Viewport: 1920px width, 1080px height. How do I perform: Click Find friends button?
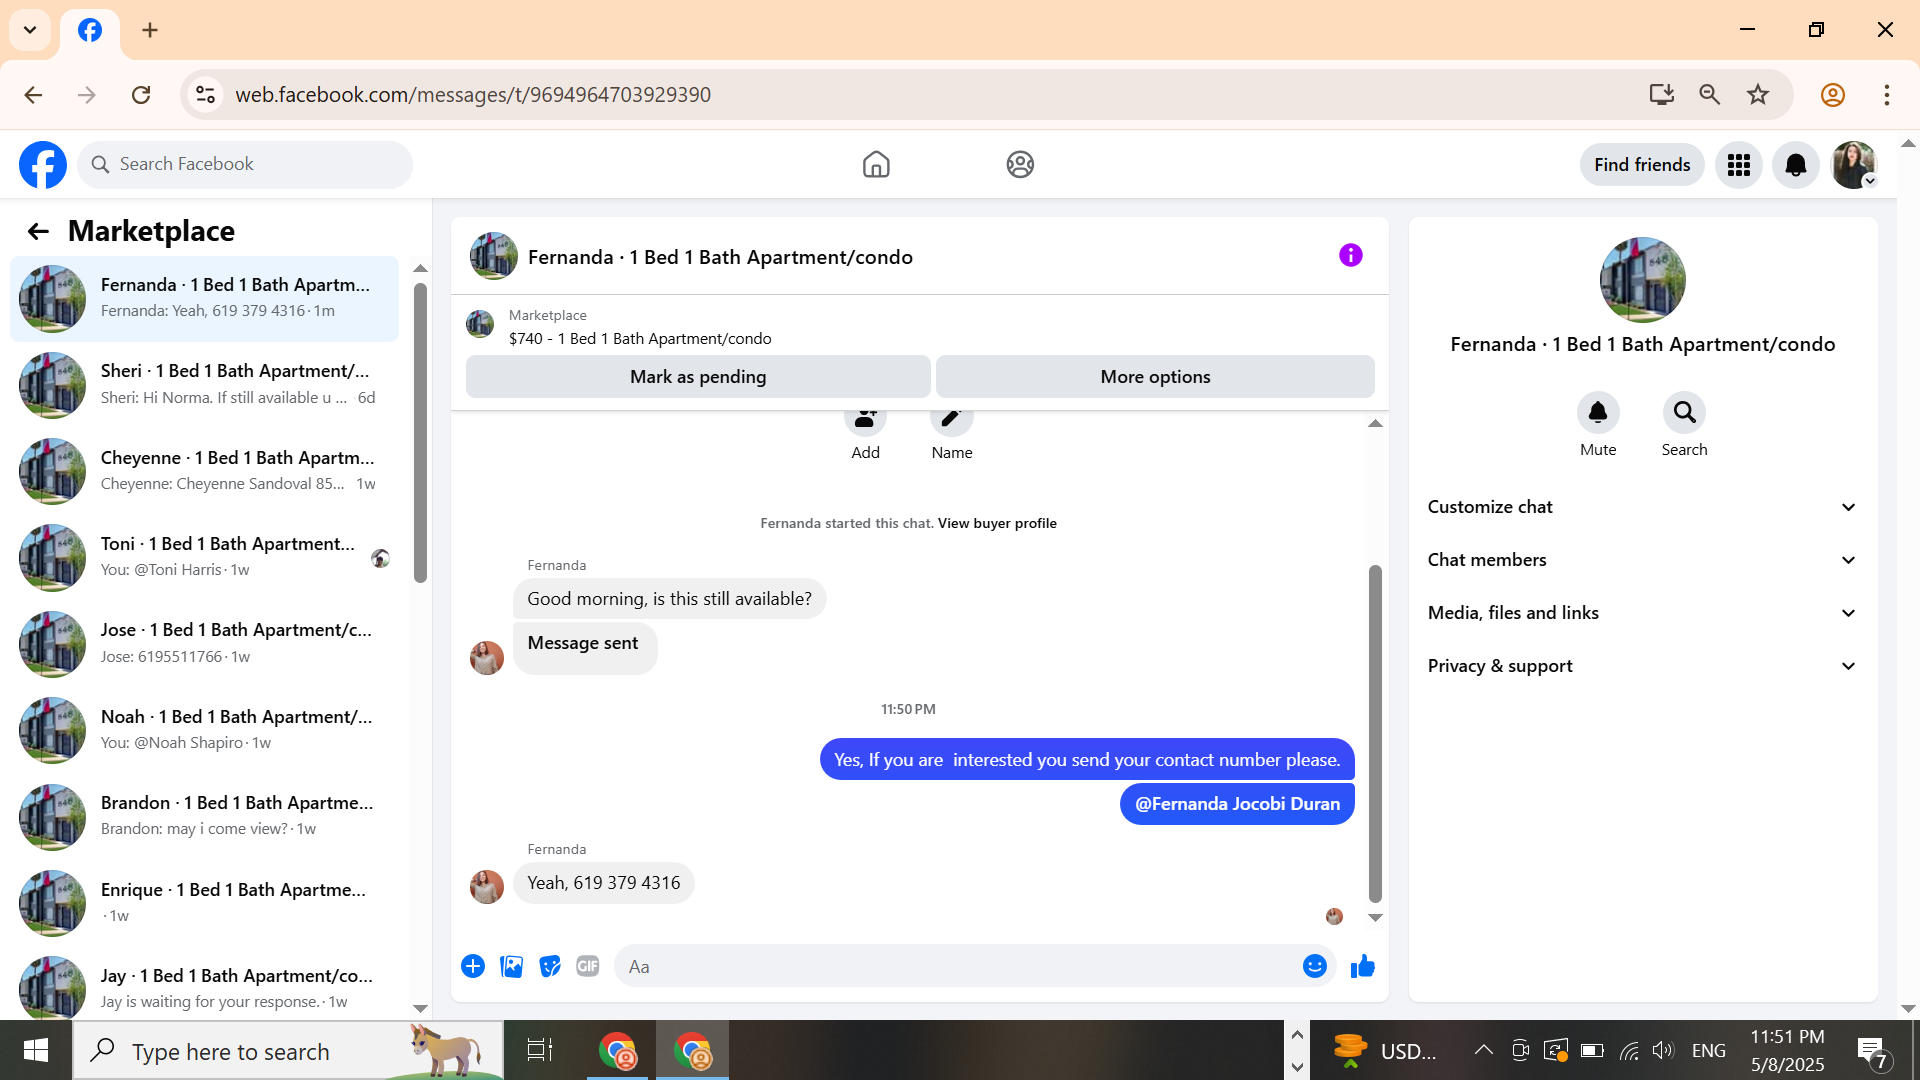tap(1642, 165)
